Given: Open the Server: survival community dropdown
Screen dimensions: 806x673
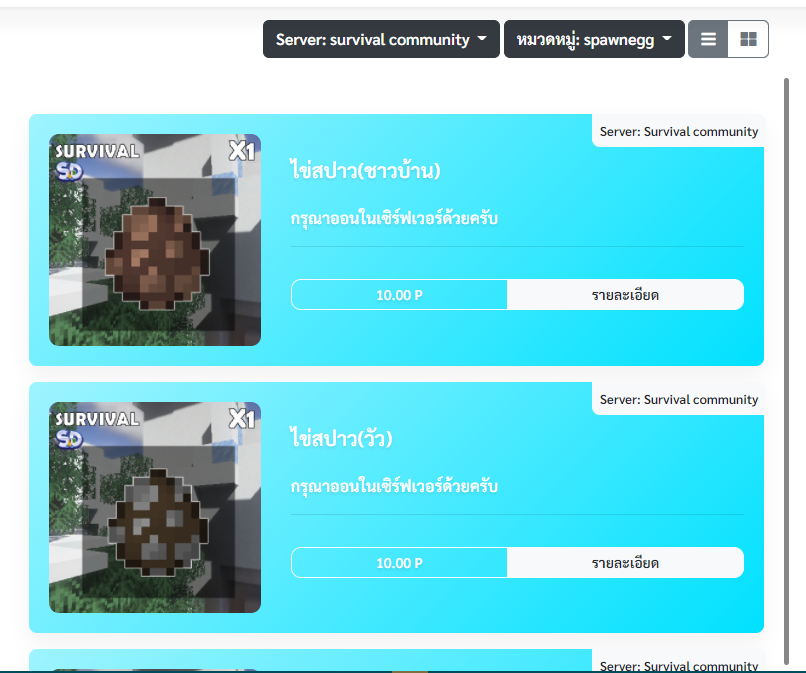Looking at the screenshot, I should 381,39.
